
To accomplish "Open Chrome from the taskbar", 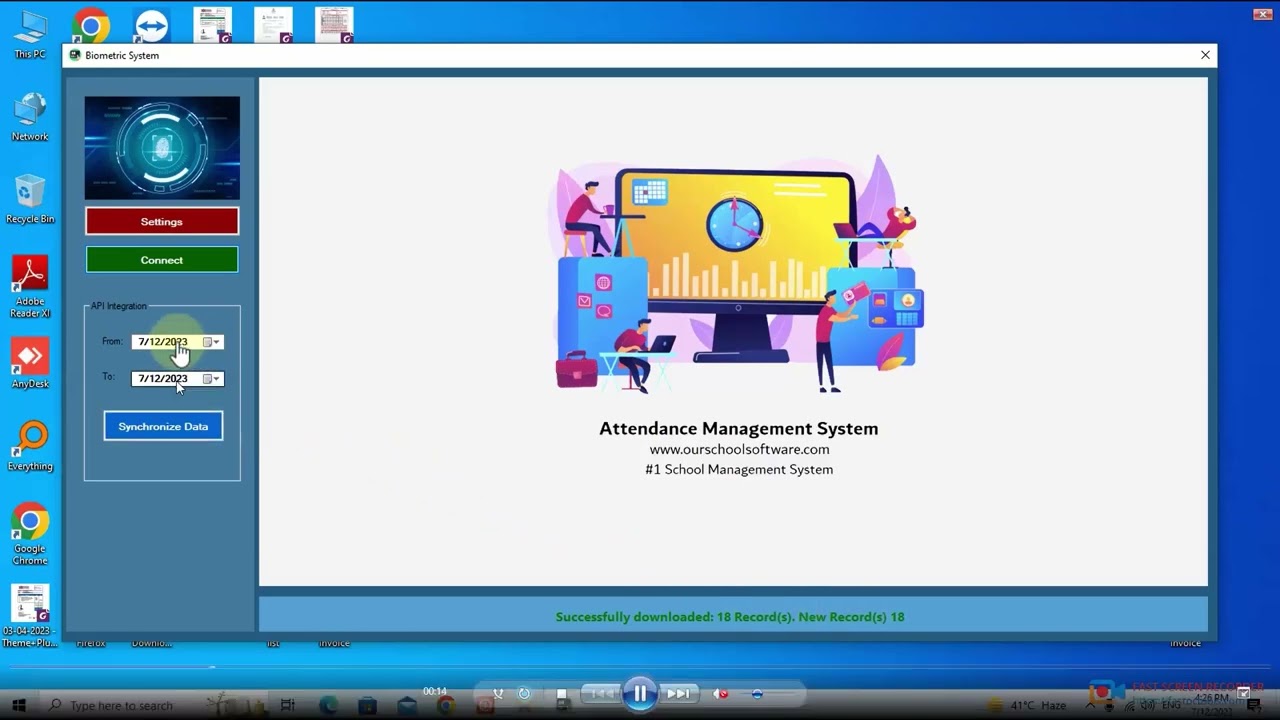I will [446, 706].
